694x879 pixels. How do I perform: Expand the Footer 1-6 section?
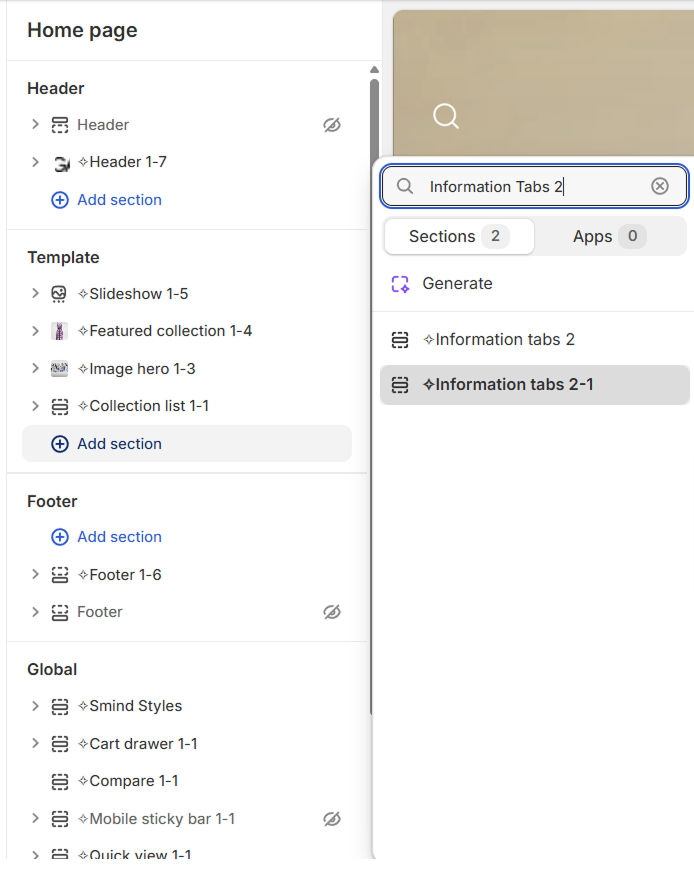pyautogui.click(x=35, y=575)
